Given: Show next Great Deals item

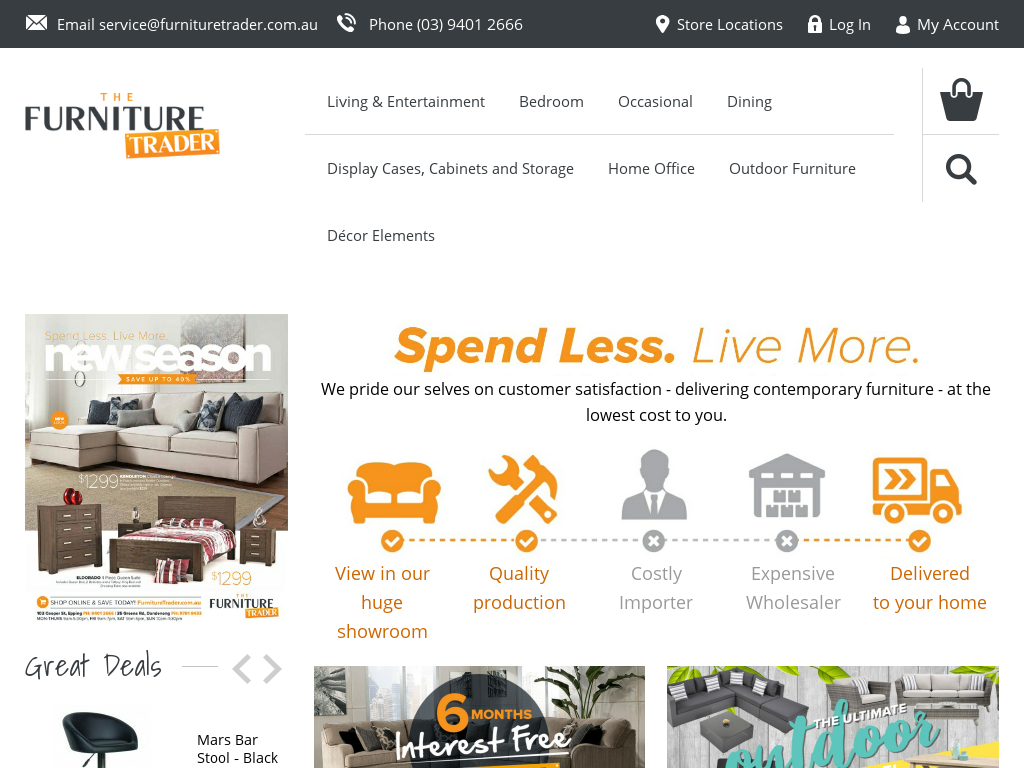Looking at the screenshot, I should click(272, 669).
